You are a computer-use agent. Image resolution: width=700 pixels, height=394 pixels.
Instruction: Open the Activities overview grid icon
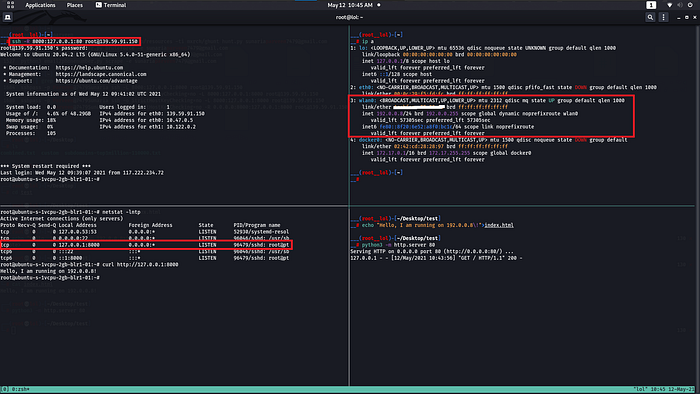pyautogui.click(x=10, y=5)
